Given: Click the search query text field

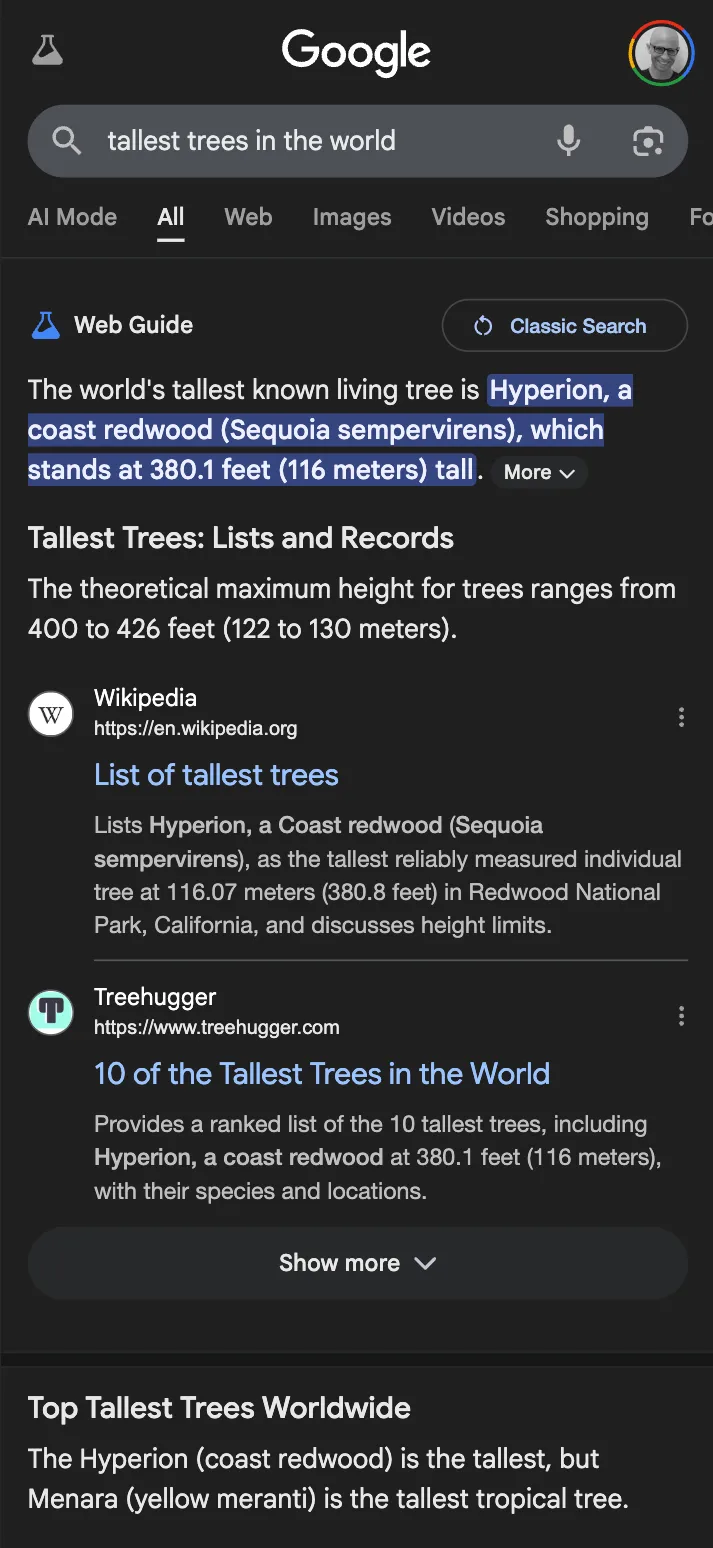Looking at the screenshot, I should (300, 141).
